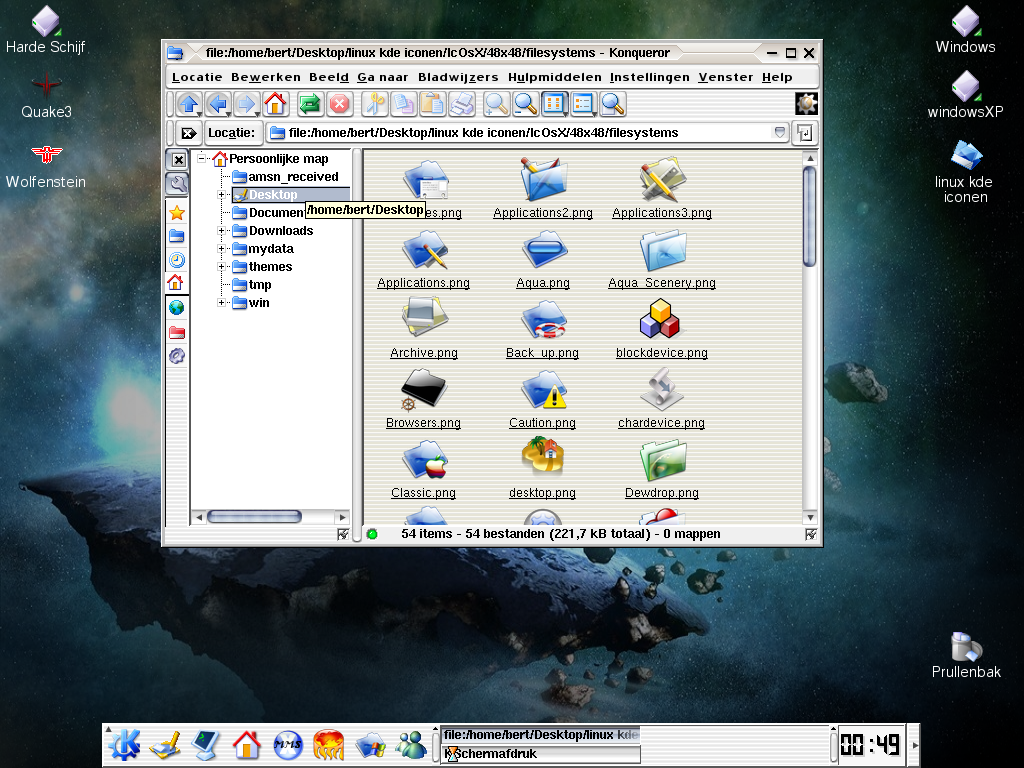Go forward with the right arrow button
This screenshot has width=1024, height=768.
pyautogui.click(x=246, y=104)
